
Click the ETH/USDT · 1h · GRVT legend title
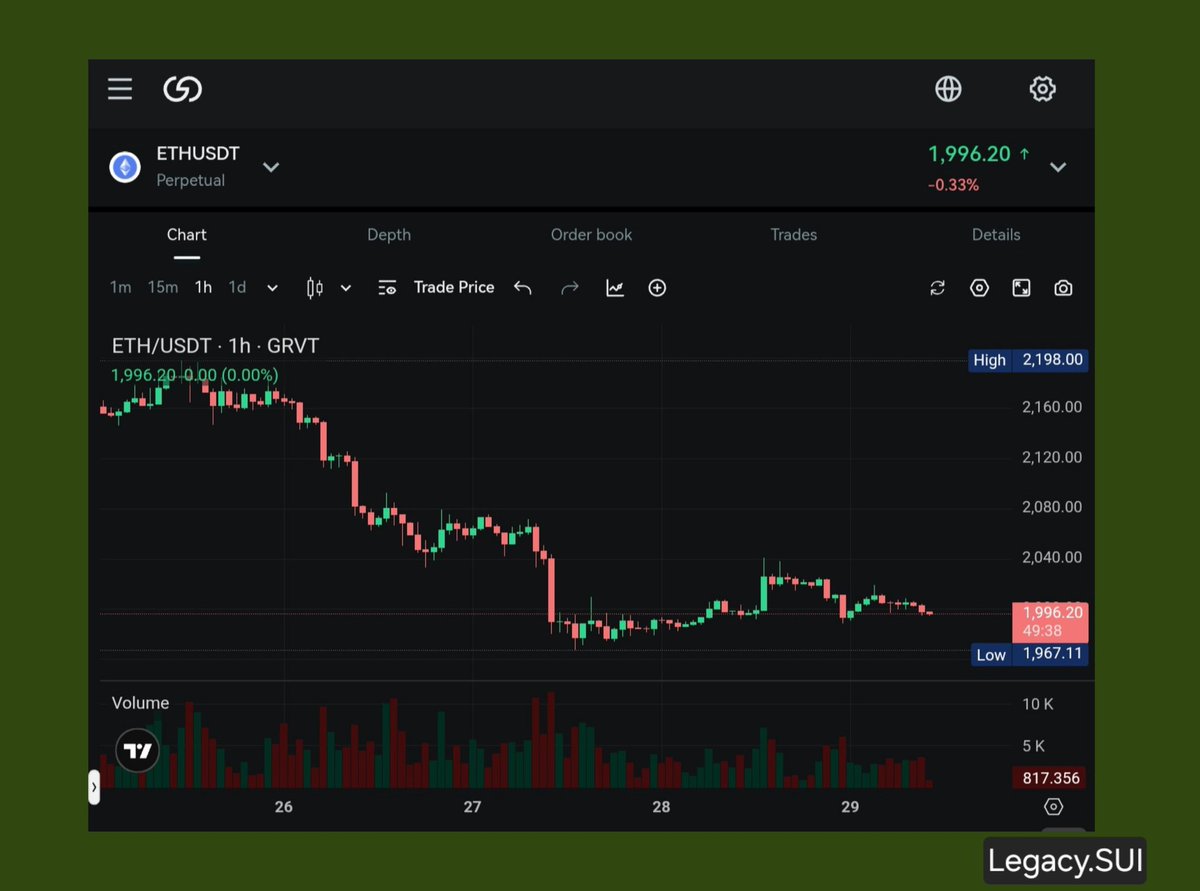(x=215, y=346)
